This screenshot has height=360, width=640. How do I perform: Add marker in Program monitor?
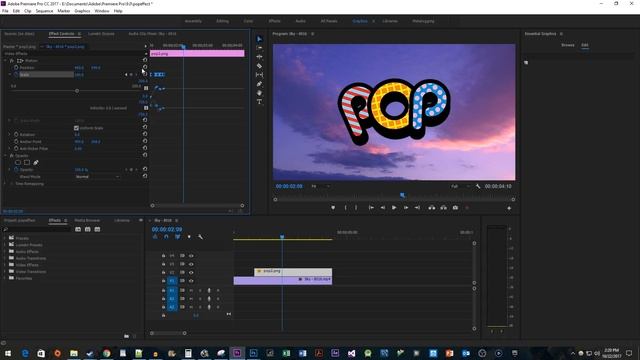pos(333,208)
